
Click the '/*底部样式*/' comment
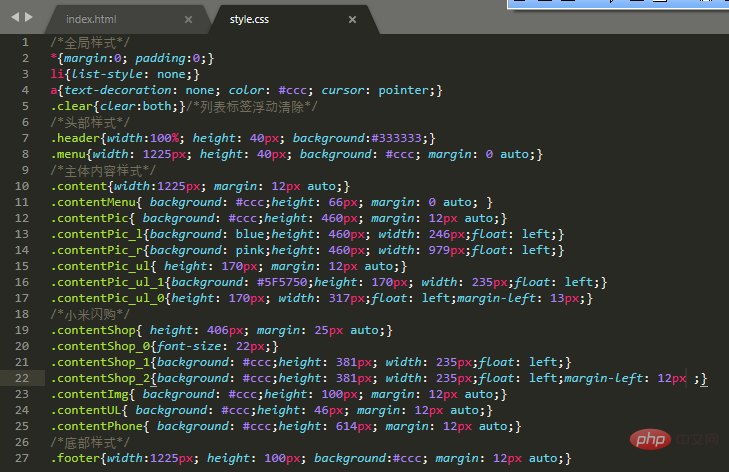click(x=90, y=442)
